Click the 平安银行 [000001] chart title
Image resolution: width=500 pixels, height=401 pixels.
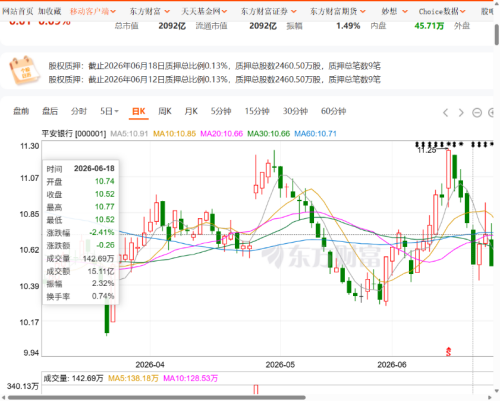coord(74,134)
